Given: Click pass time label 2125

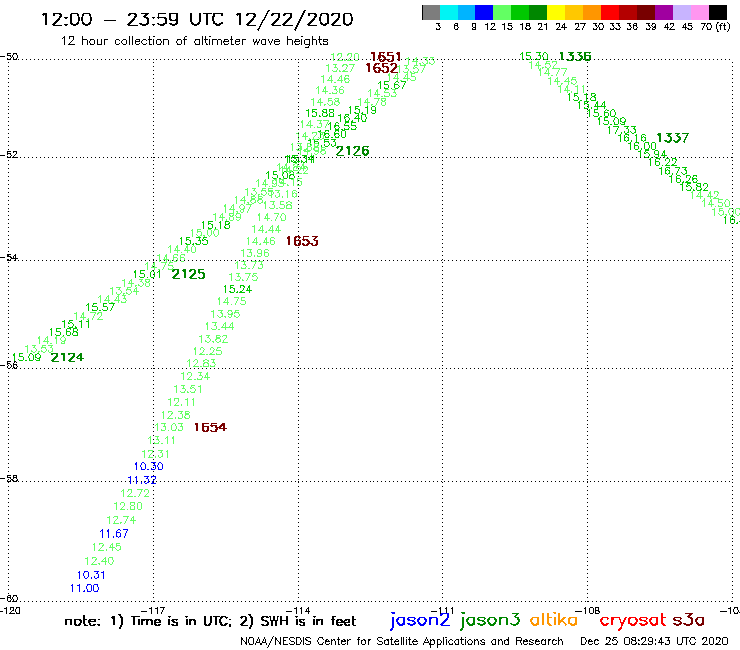Looking at the screenshot, I should coord(188,274).
